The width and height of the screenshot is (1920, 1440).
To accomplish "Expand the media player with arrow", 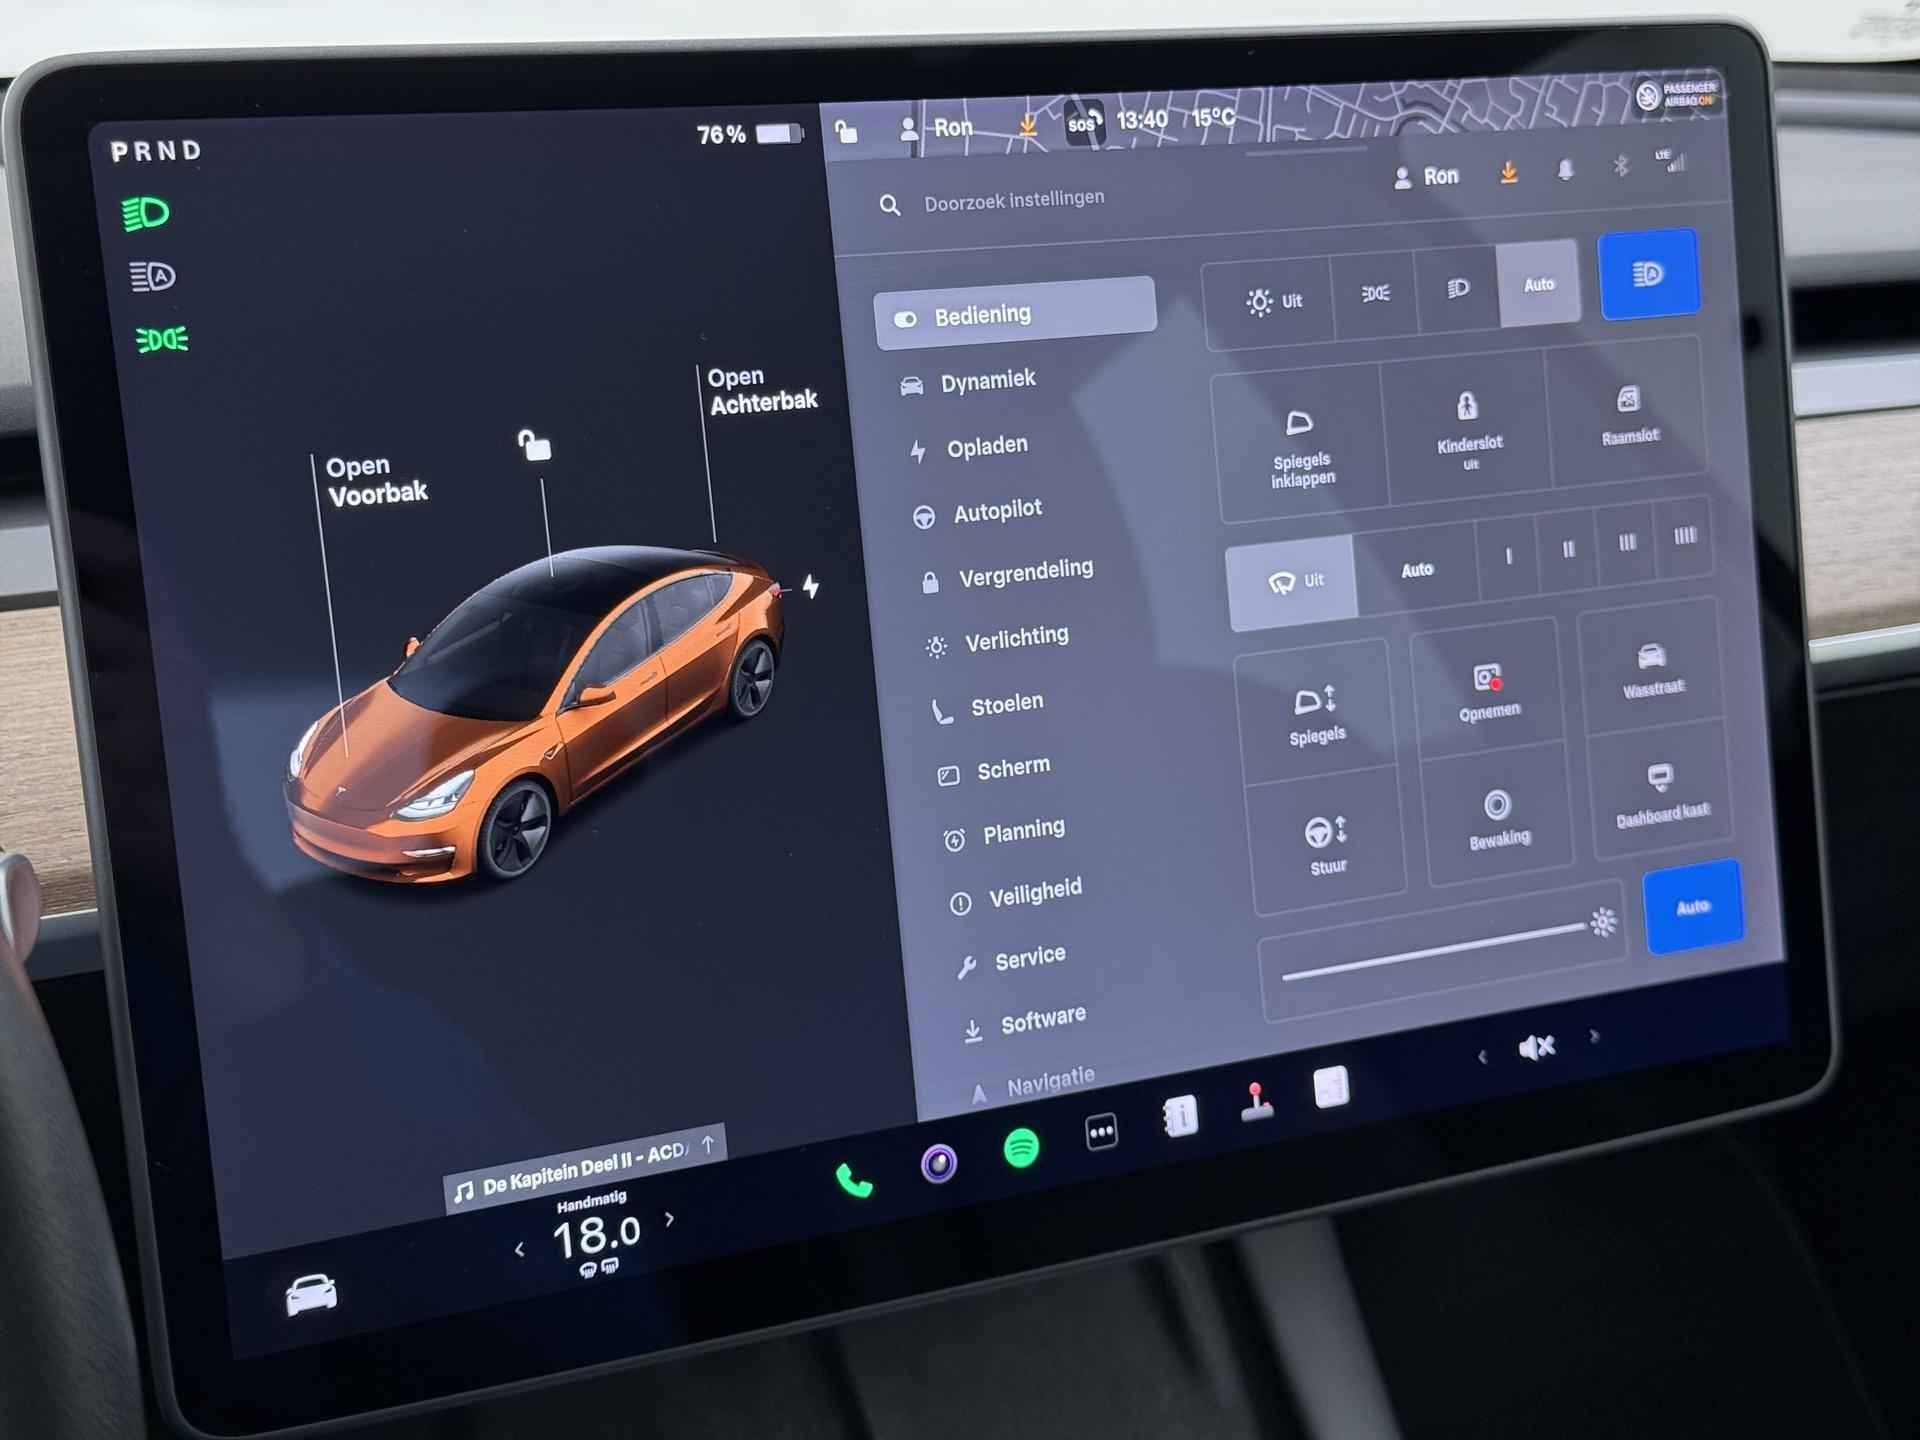I will tap(708, 1144).
